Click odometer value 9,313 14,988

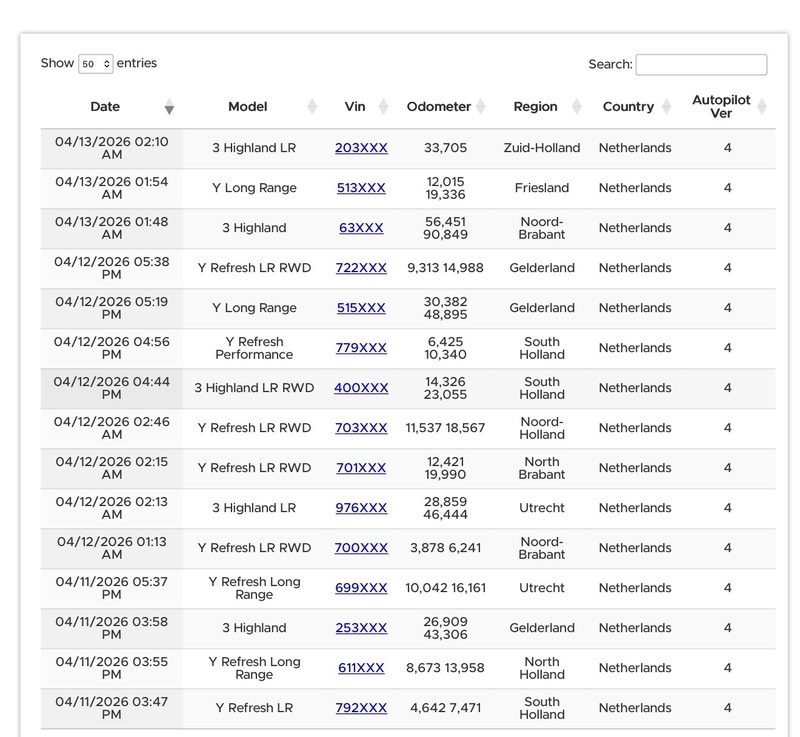pos(445,268)
